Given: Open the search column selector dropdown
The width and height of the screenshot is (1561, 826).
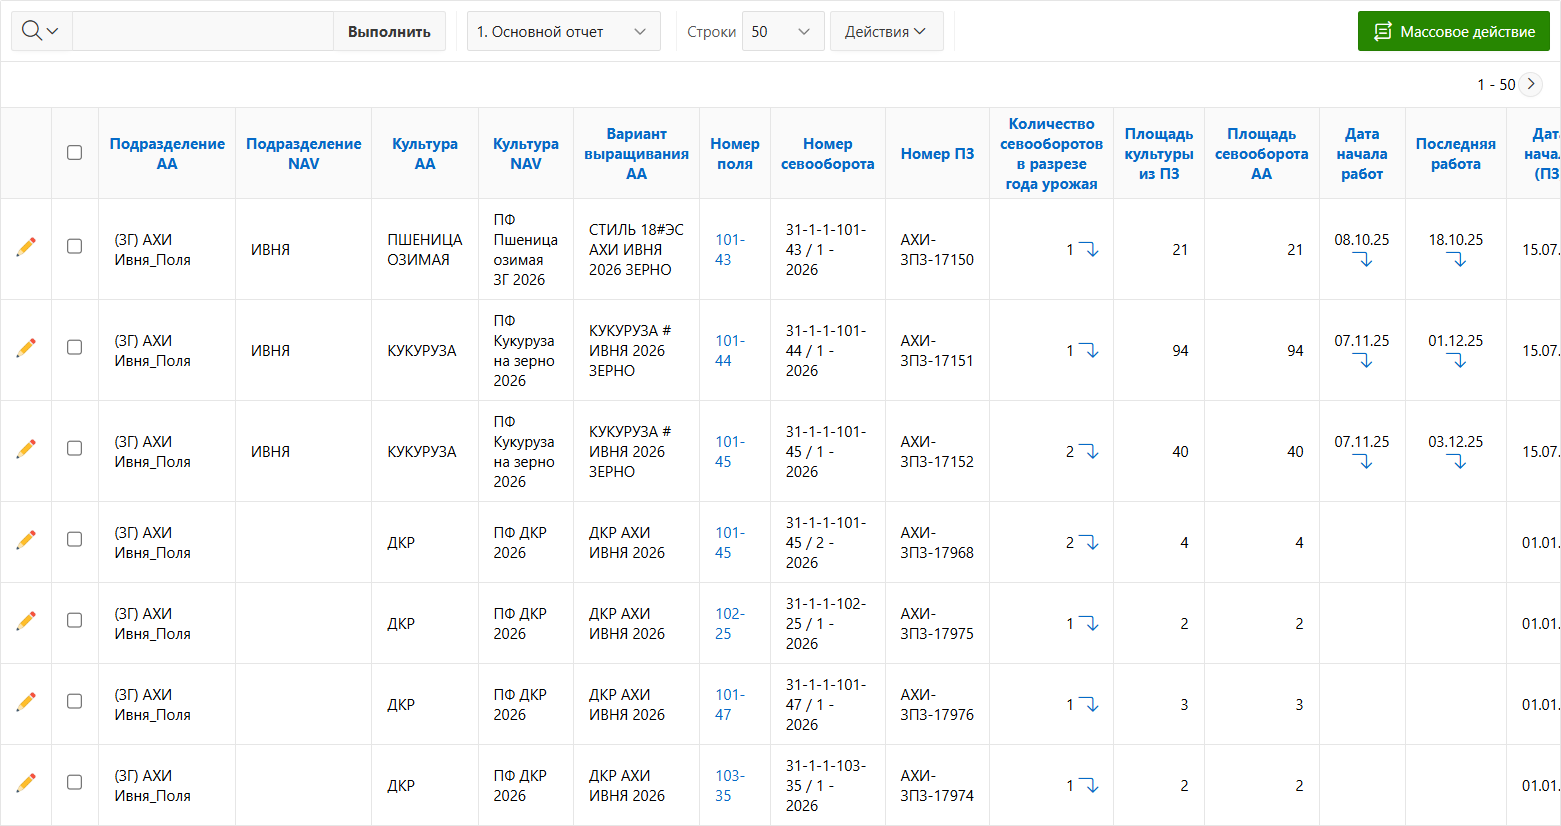Looking at the screenshot, I should [41, 31].
